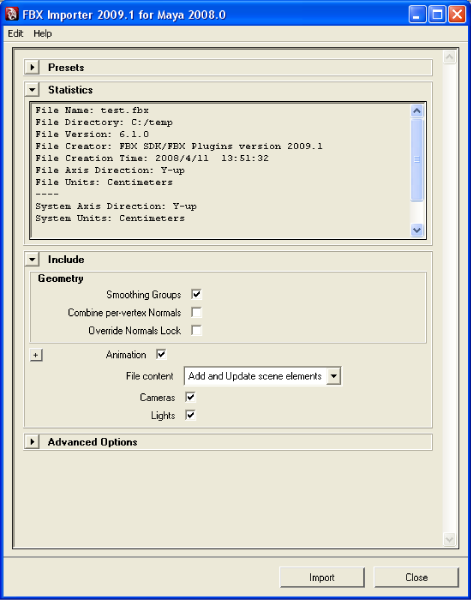Expand the Presets section
471x600 pixels.
coord(33,68)
